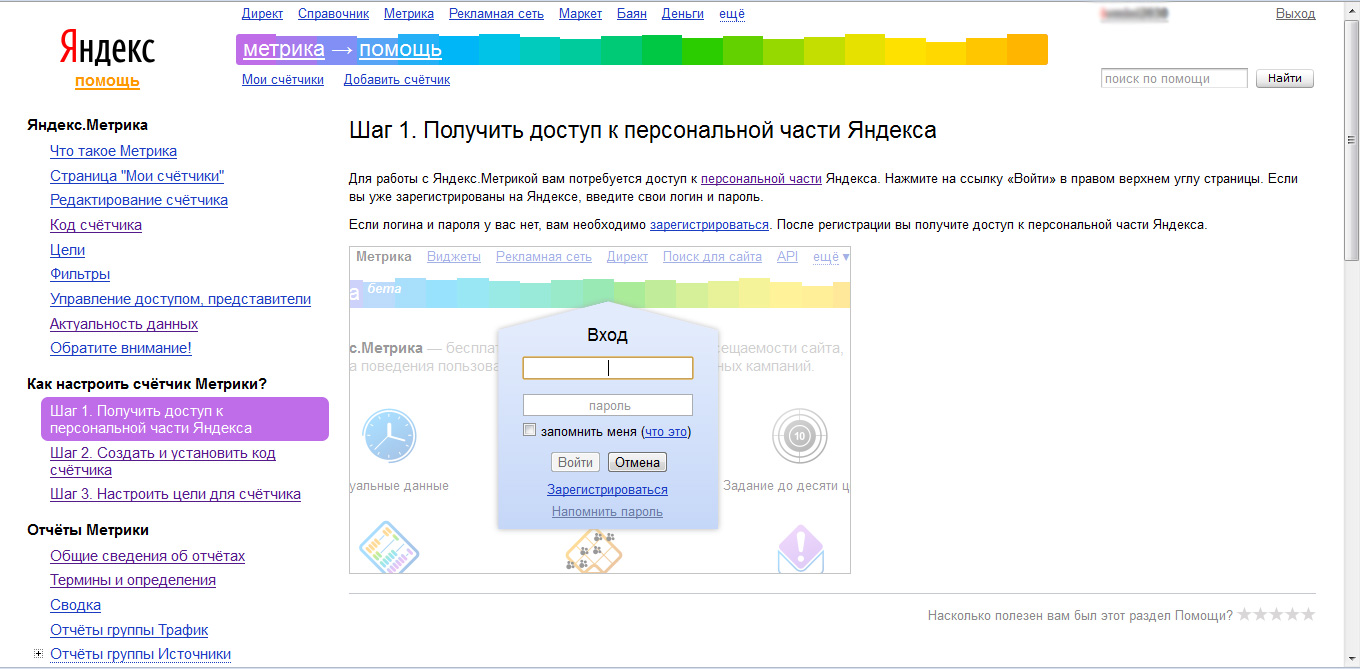Click the target icon with number 10

[x=799, y=436]
